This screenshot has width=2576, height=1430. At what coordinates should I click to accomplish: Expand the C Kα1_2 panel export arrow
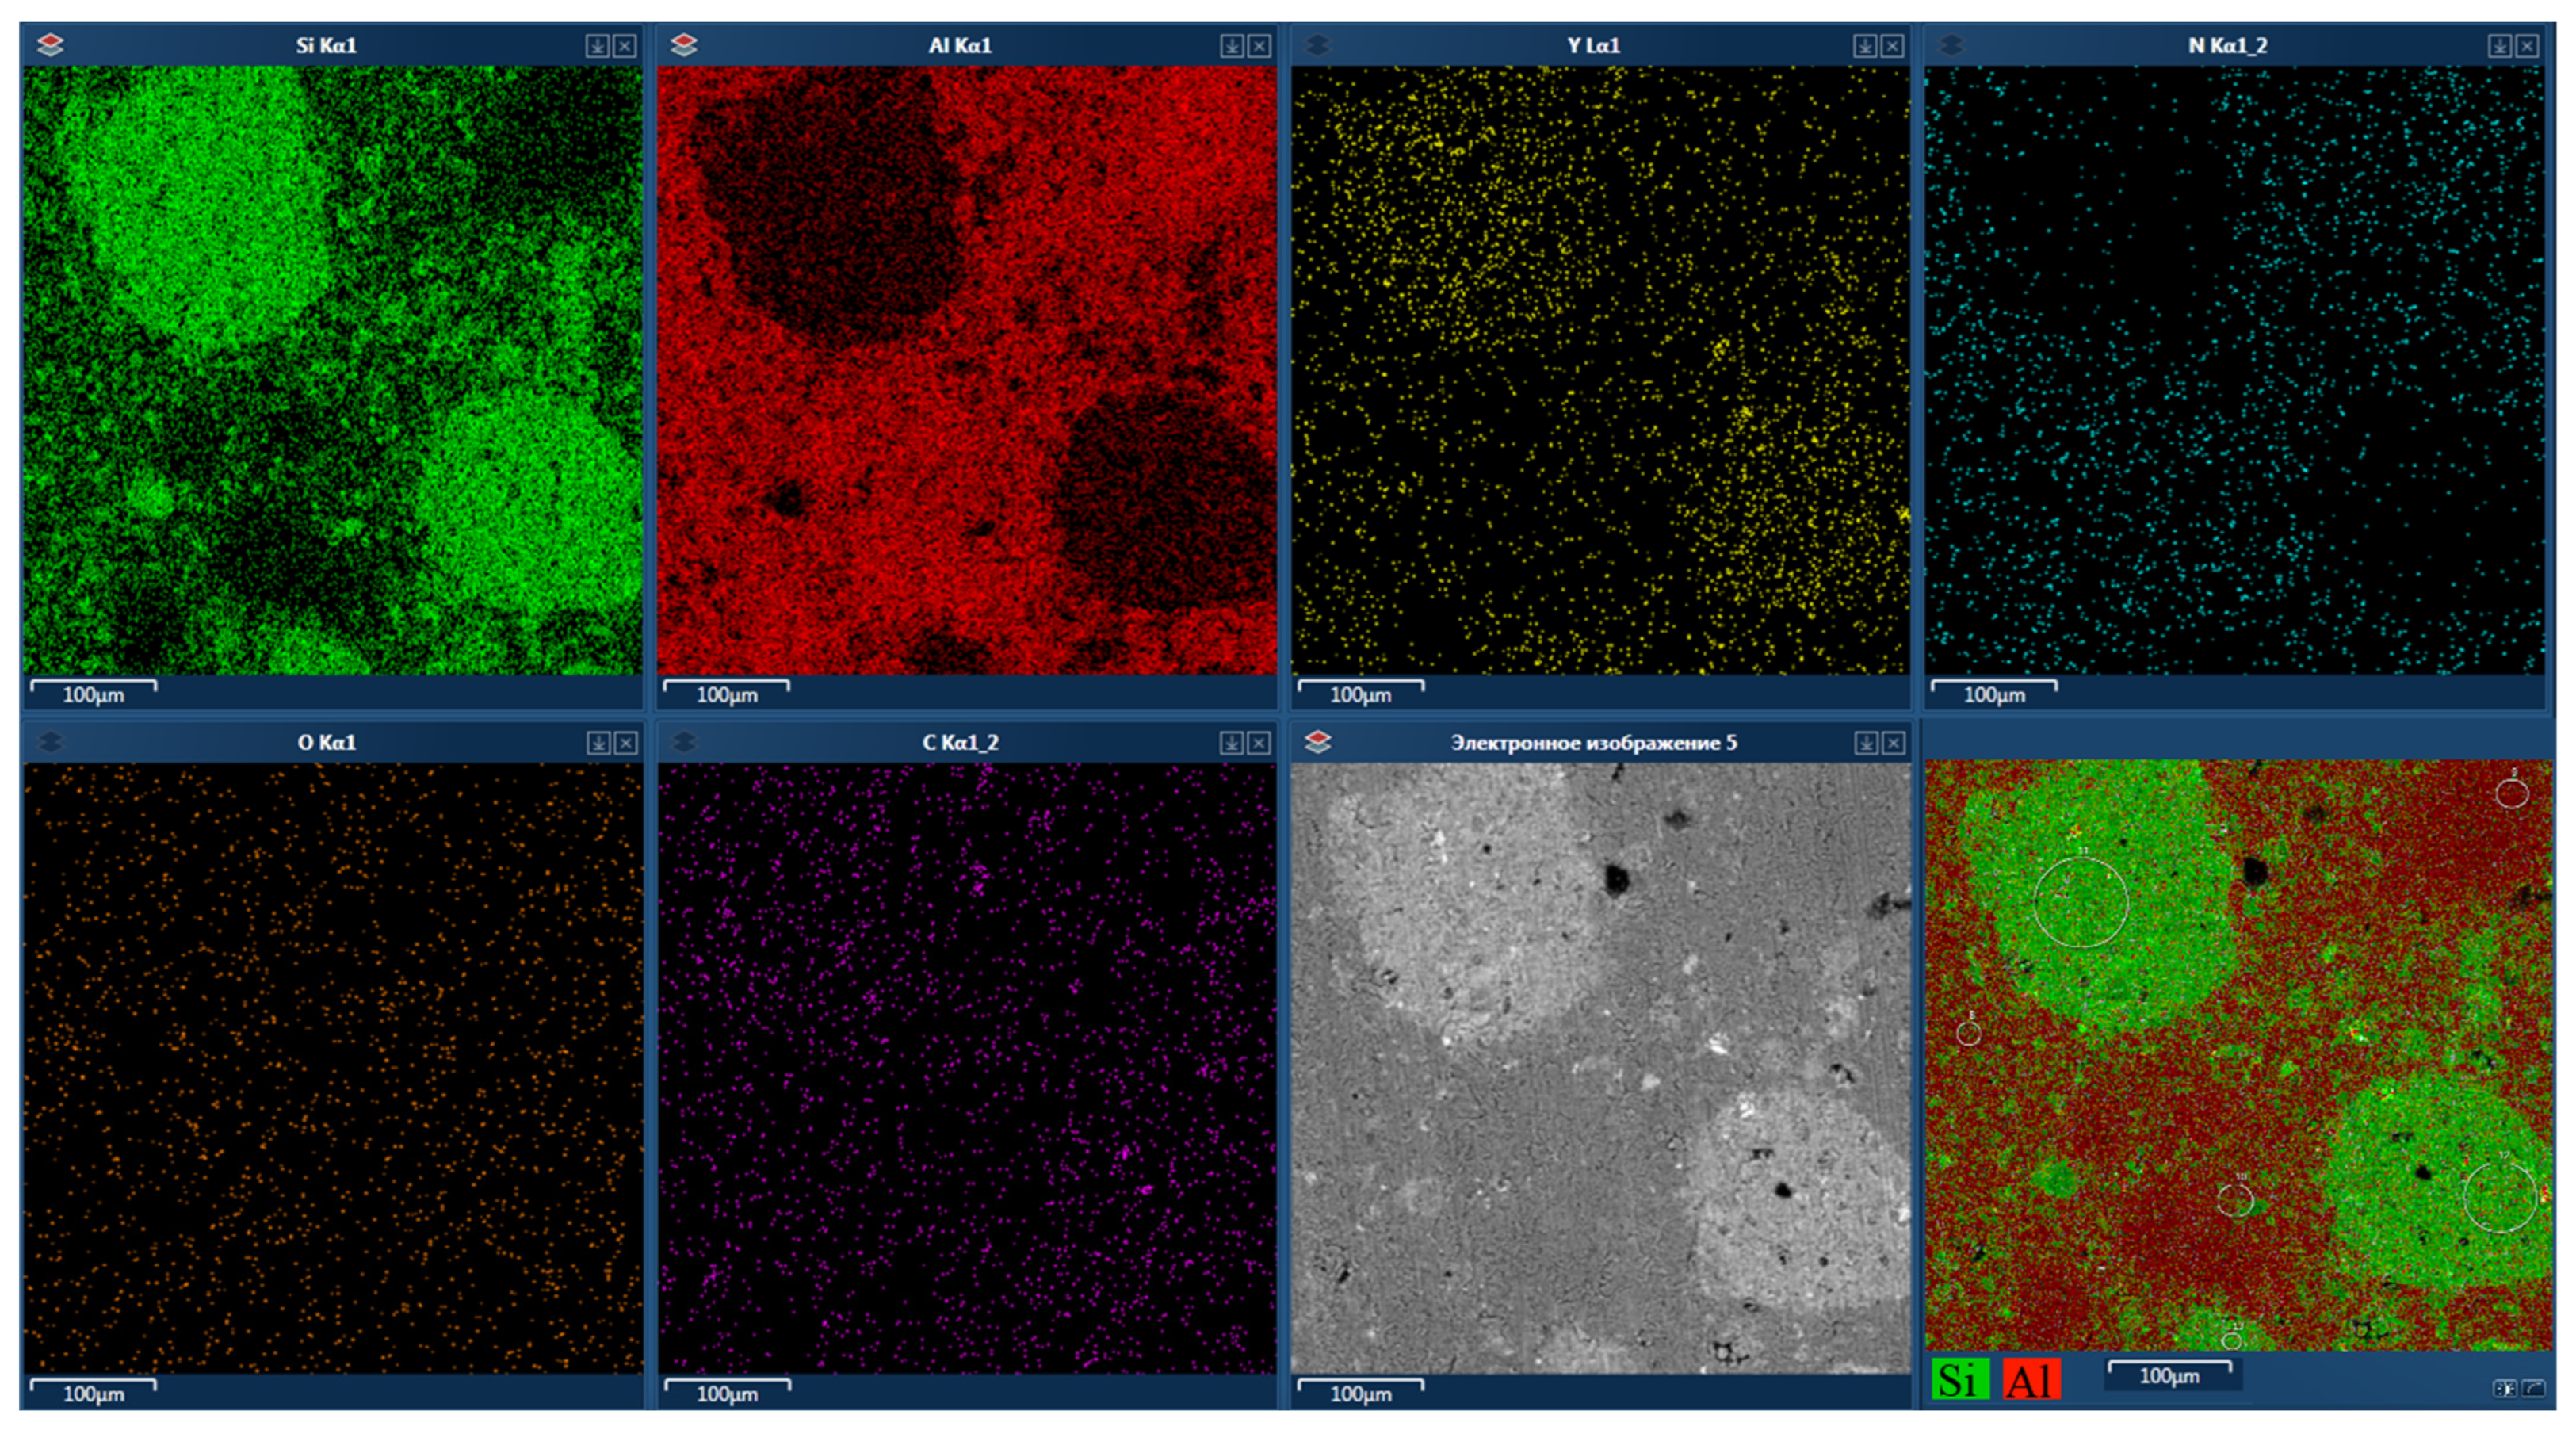click(x=1231, y=743)
